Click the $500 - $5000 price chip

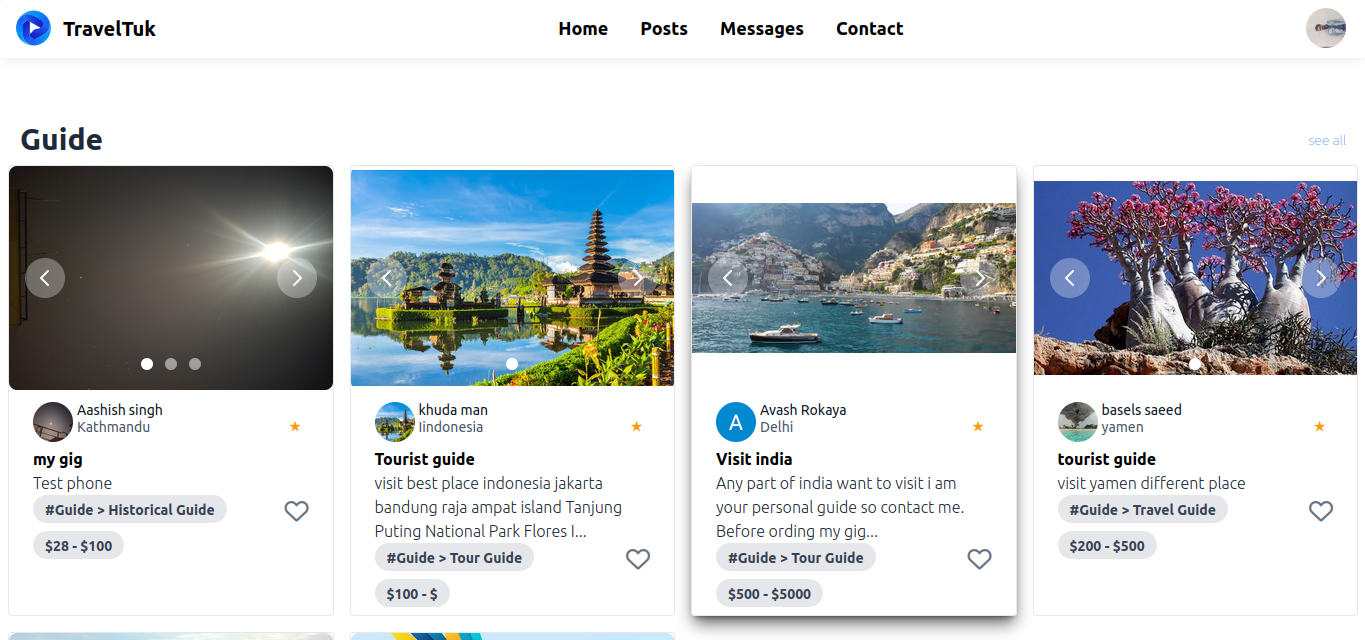click(x=769, y=594)
